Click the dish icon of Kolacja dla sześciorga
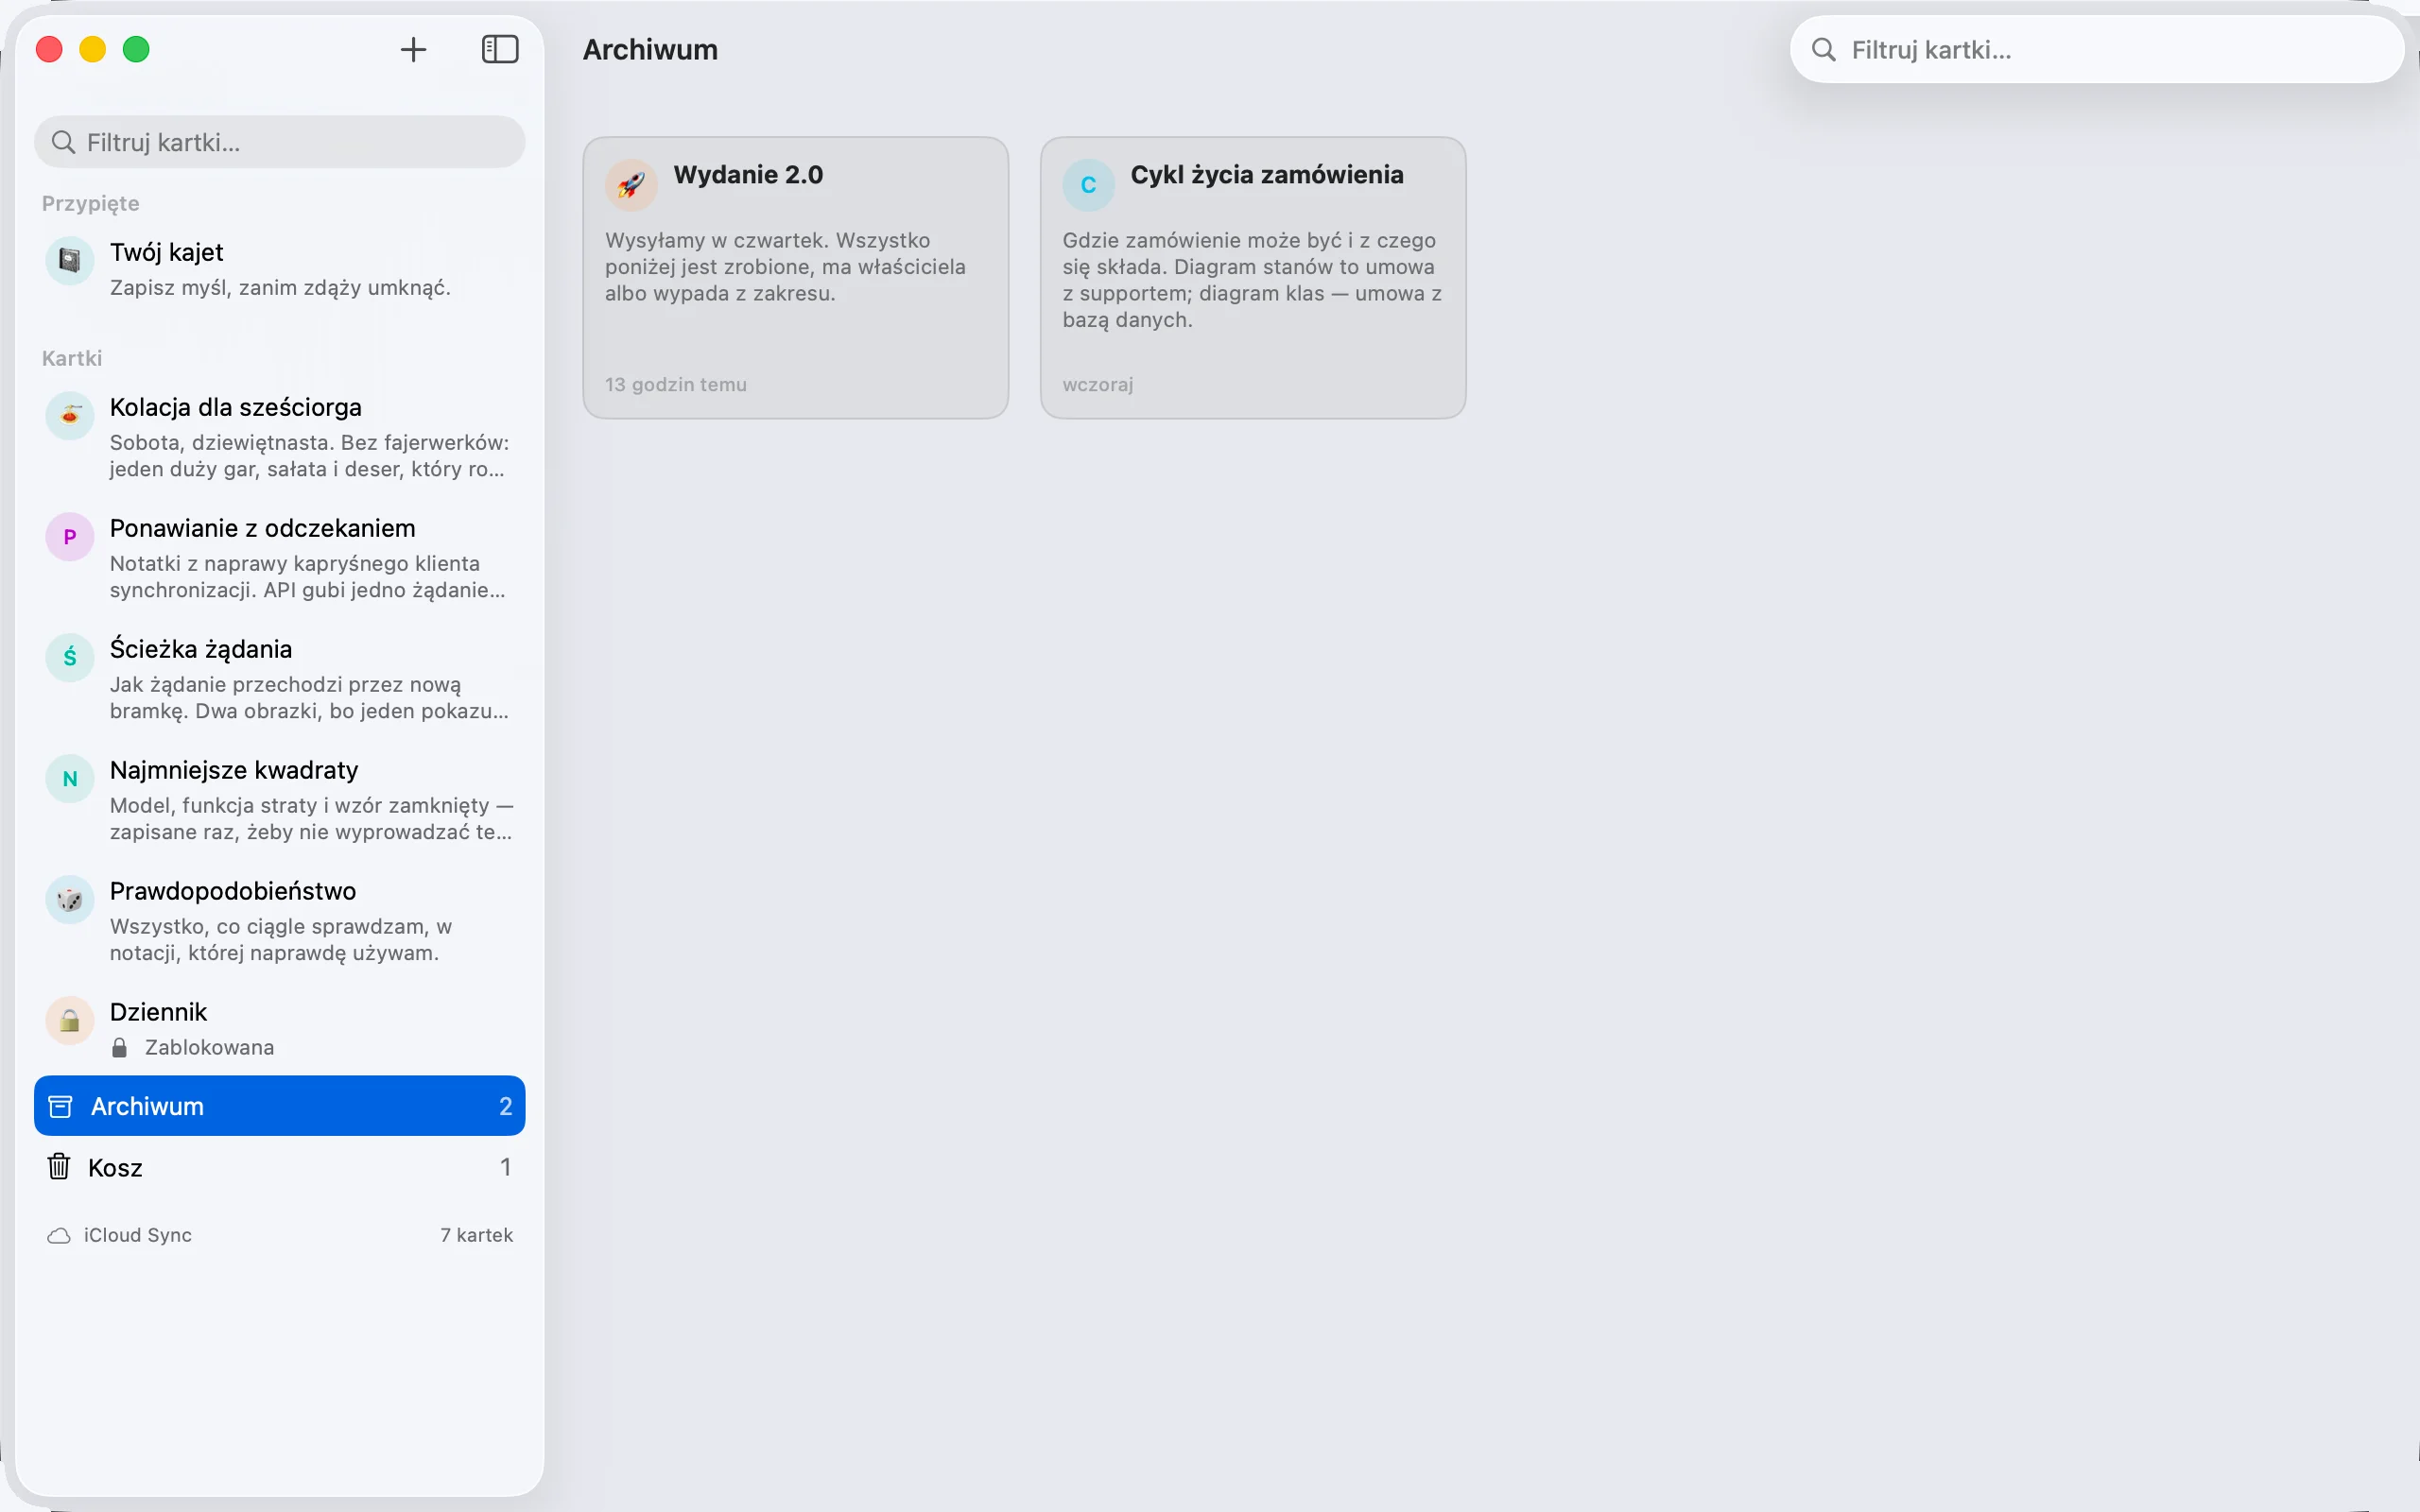Screen dimensions: 2420x1512 pos(70,416)
